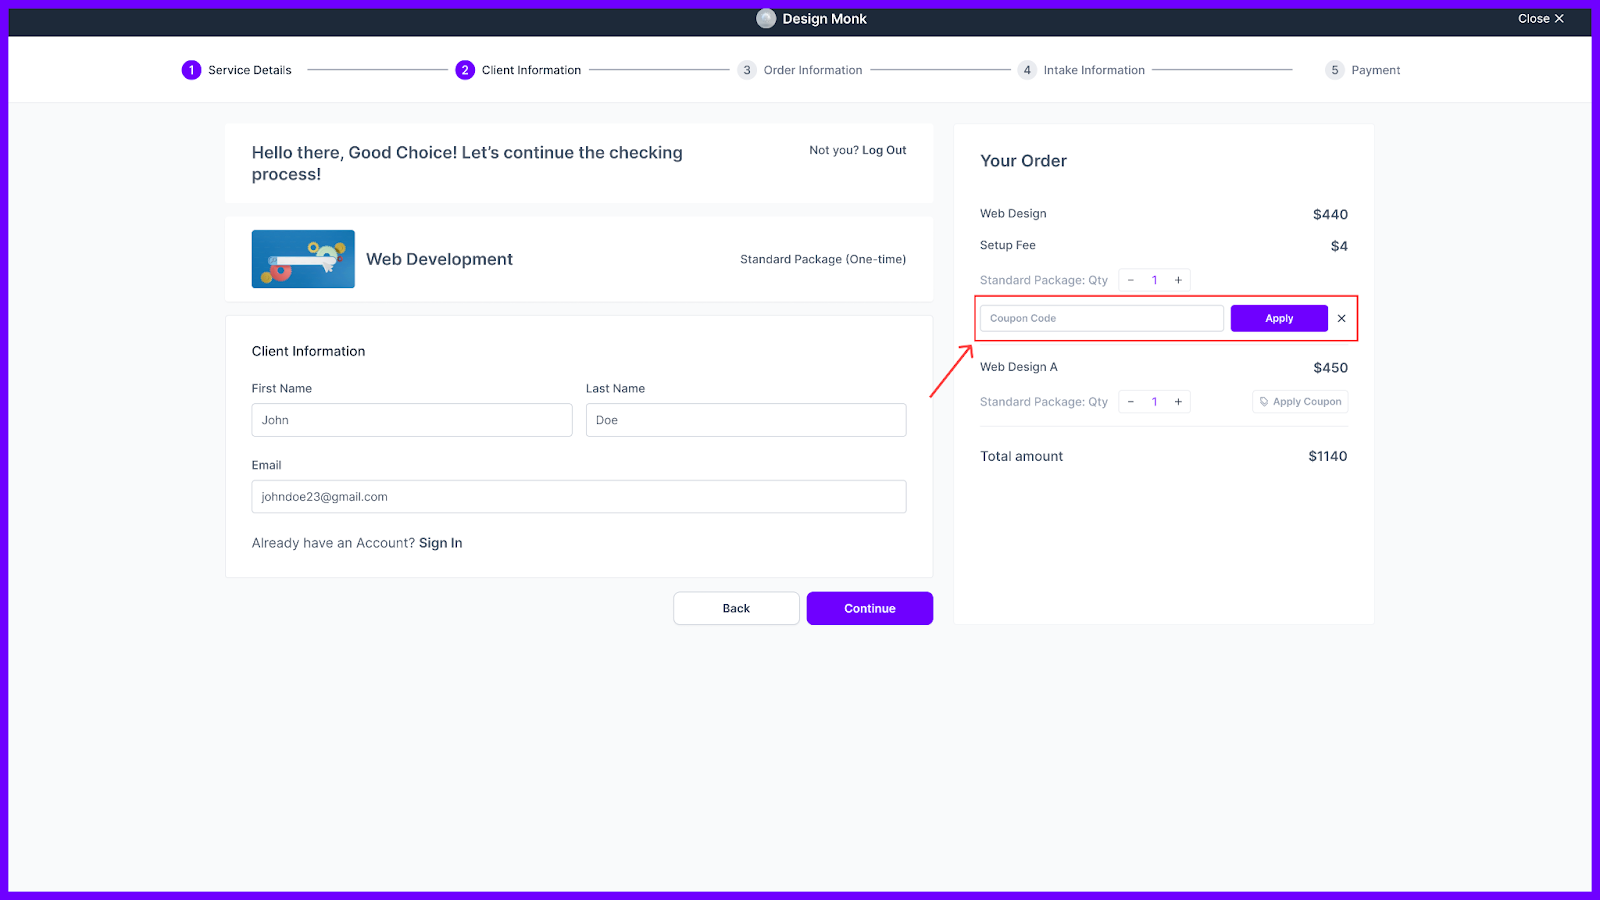Click Apply Coupon for Web Design A

tap(1300, 402)
